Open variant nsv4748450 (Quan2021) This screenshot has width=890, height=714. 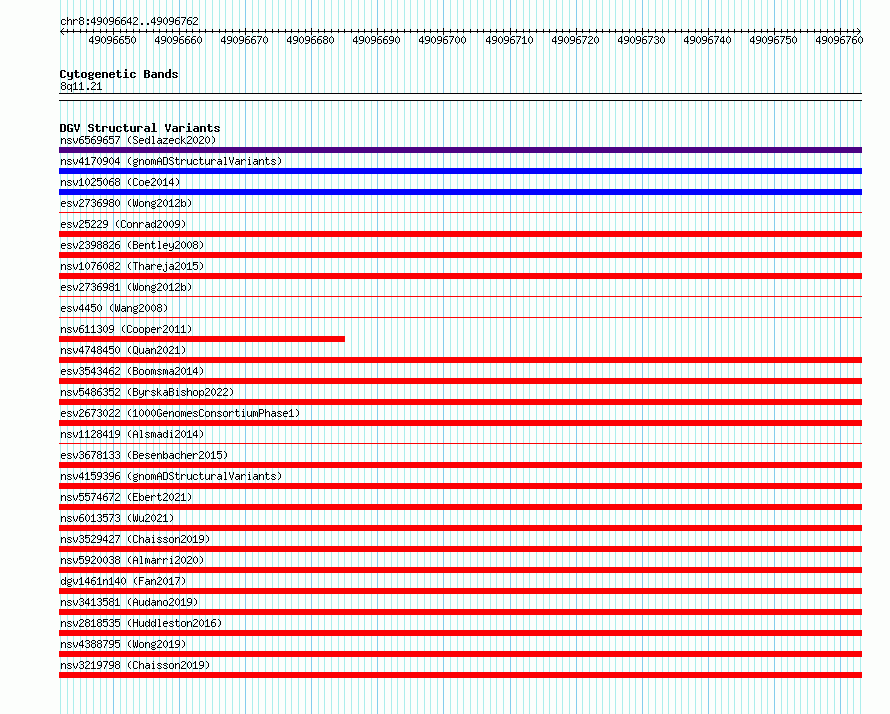coord(123,350)
